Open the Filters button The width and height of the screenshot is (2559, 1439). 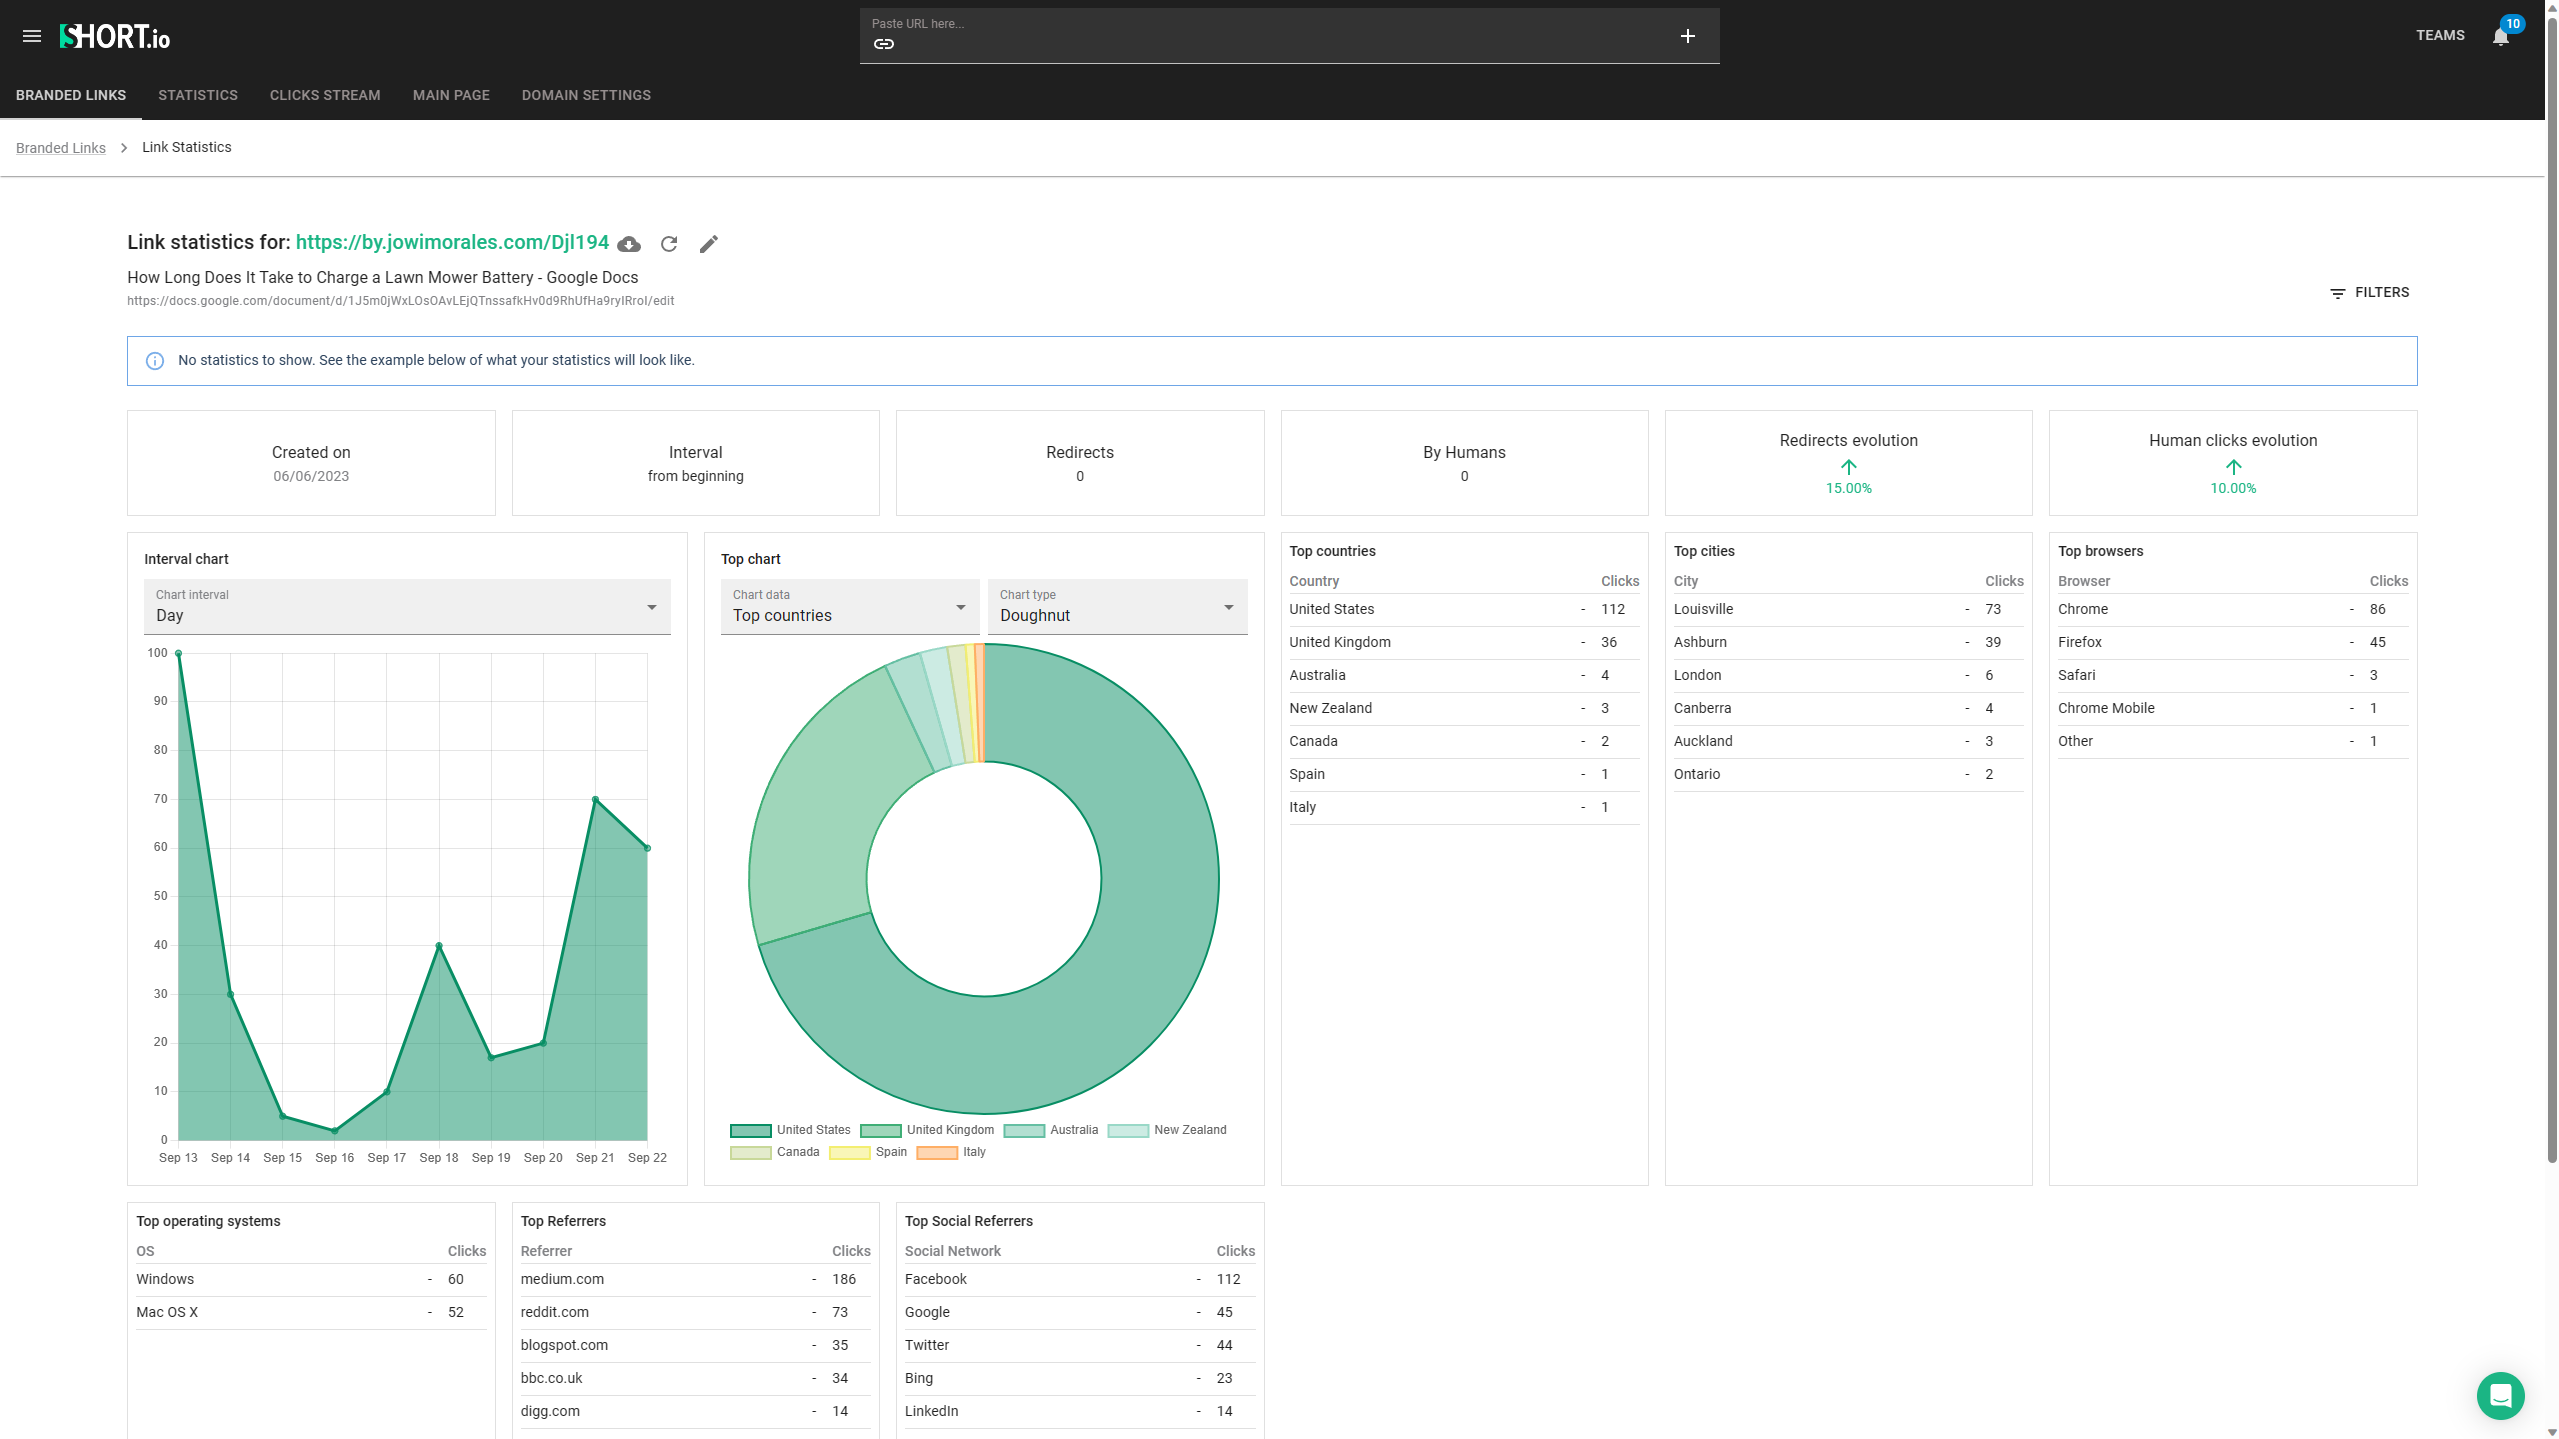coord(2369,293)
